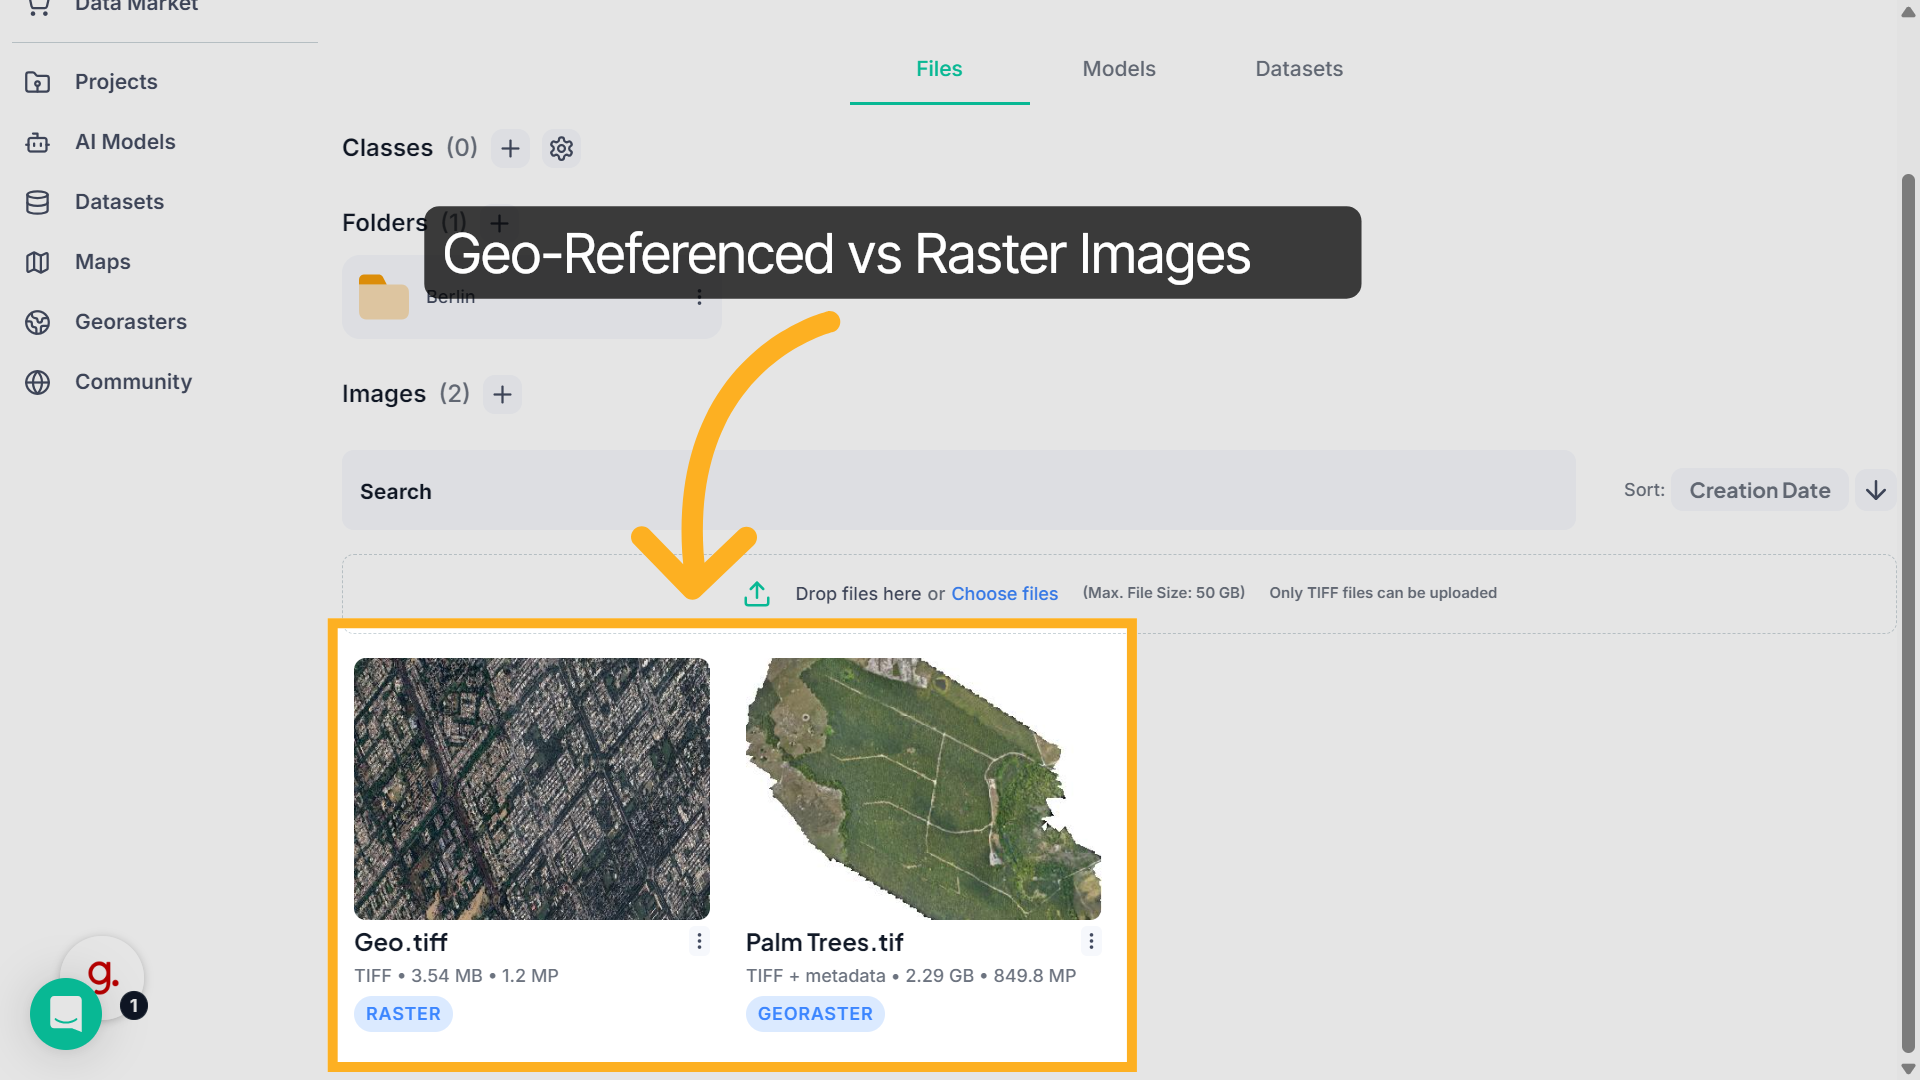This screenshot has width=1920, height=1080.
Task: Click the Community globe icon
Action: (38, 382)
